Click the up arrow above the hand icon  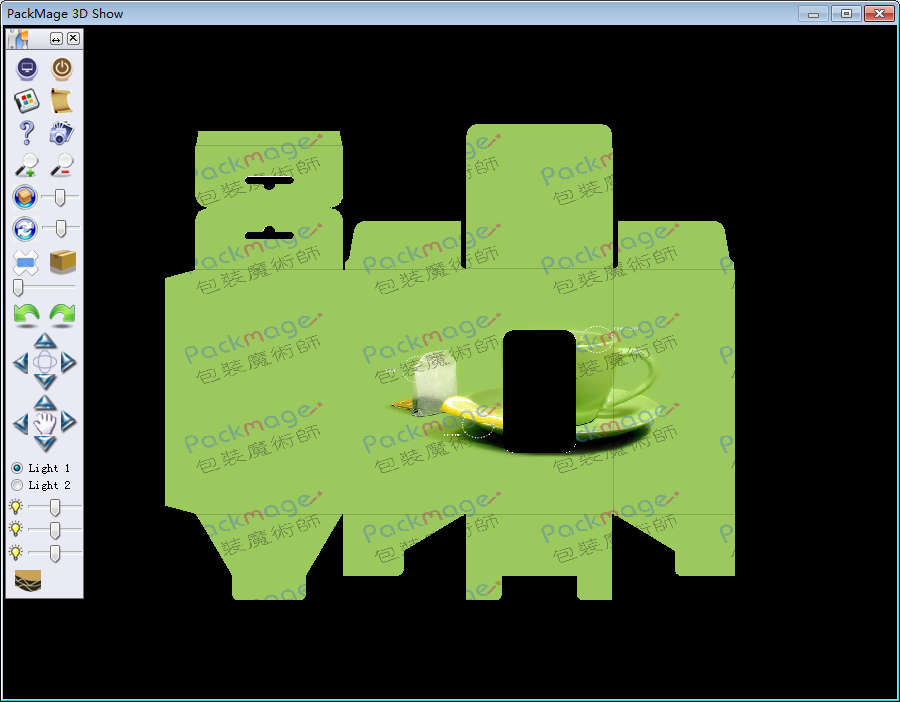(45, 402)
